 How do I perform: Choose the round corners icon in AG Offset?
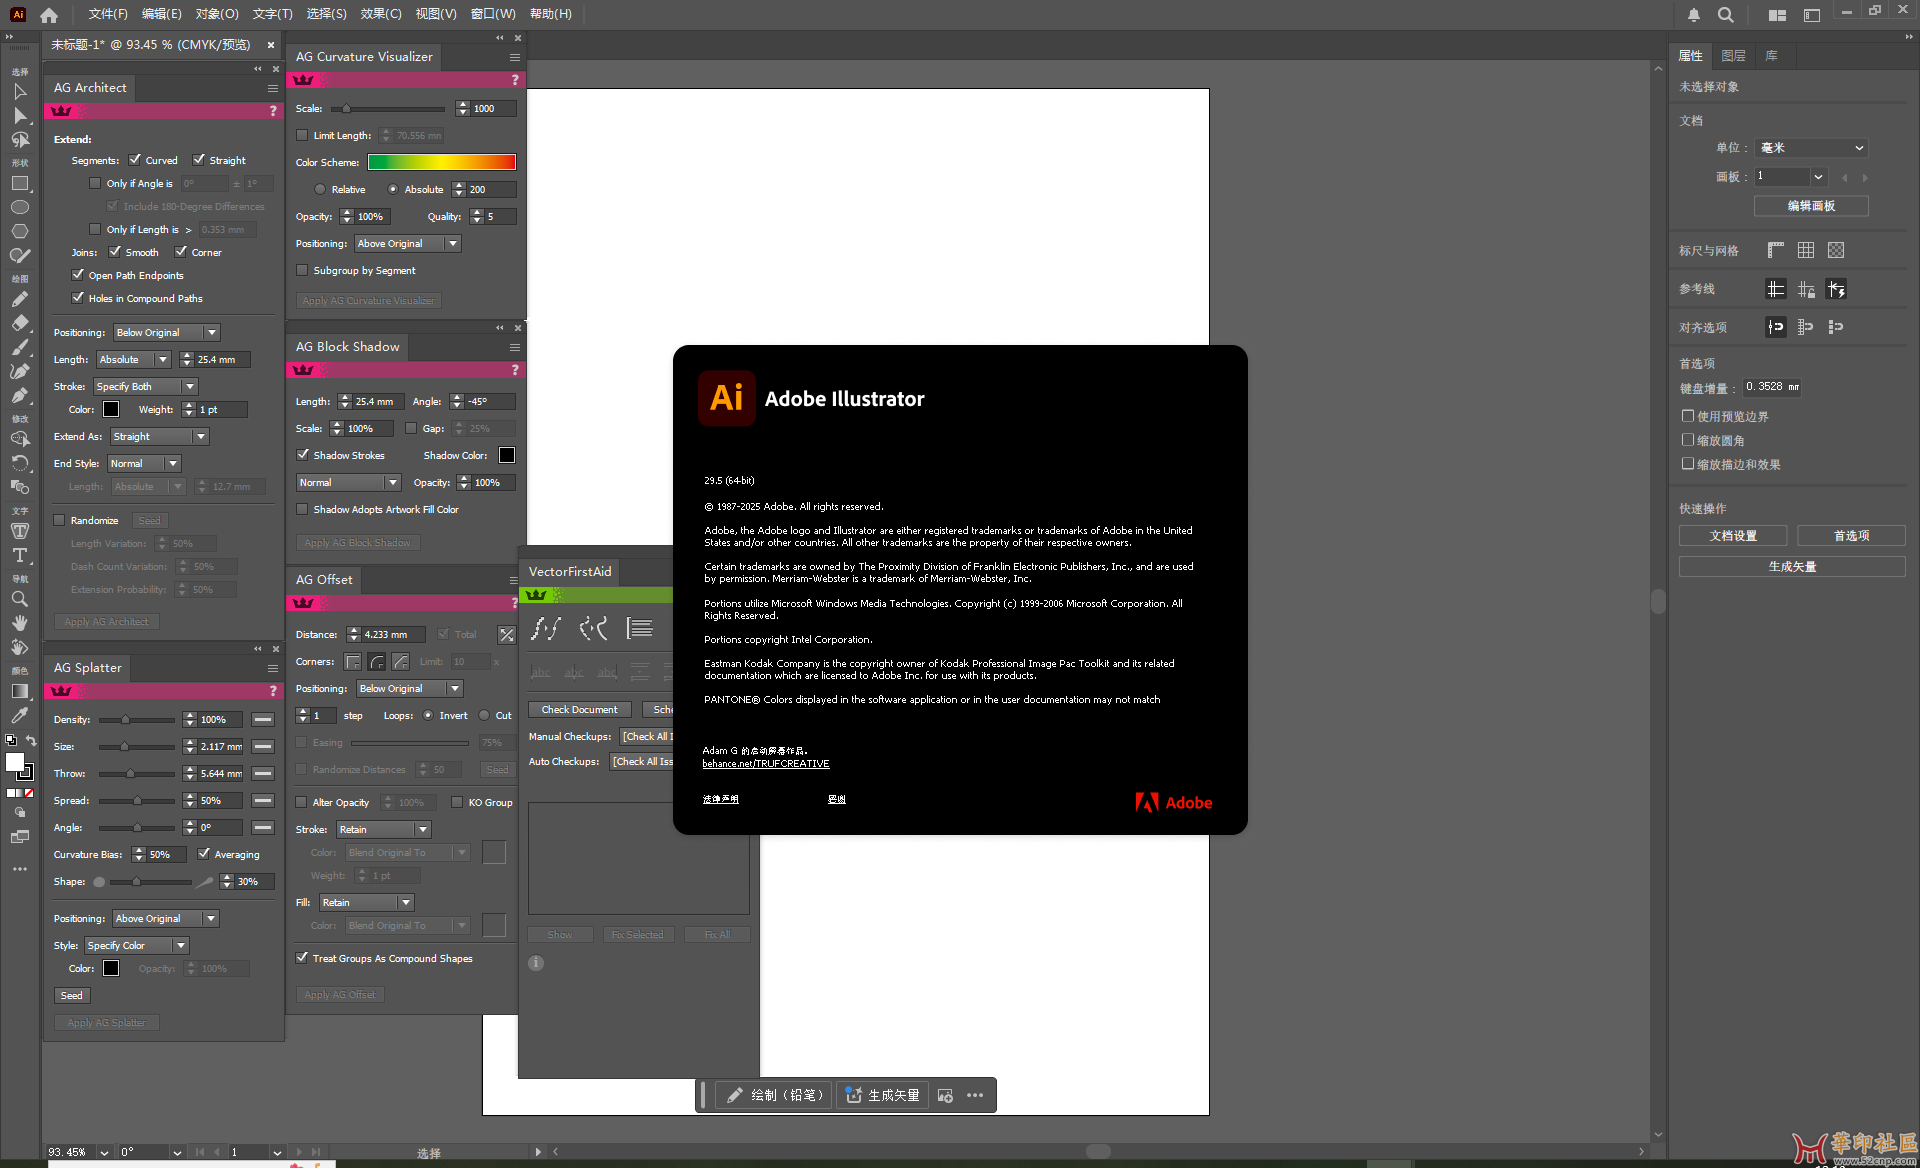click(x=377, y=662)
